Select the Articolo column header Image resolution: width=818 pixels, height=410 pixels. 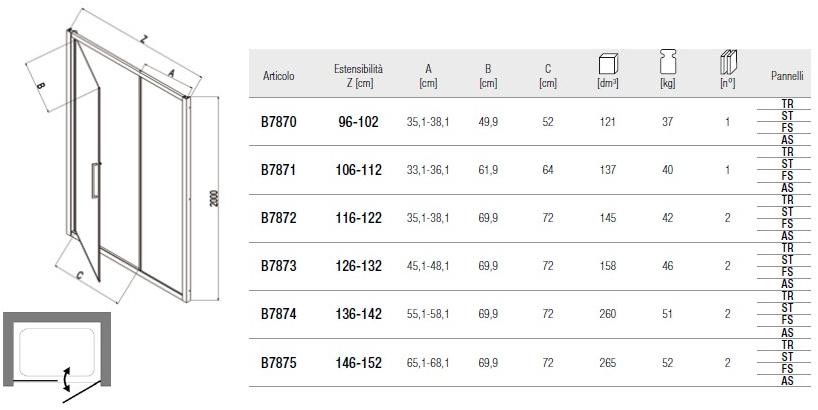[x=278, y=76]
